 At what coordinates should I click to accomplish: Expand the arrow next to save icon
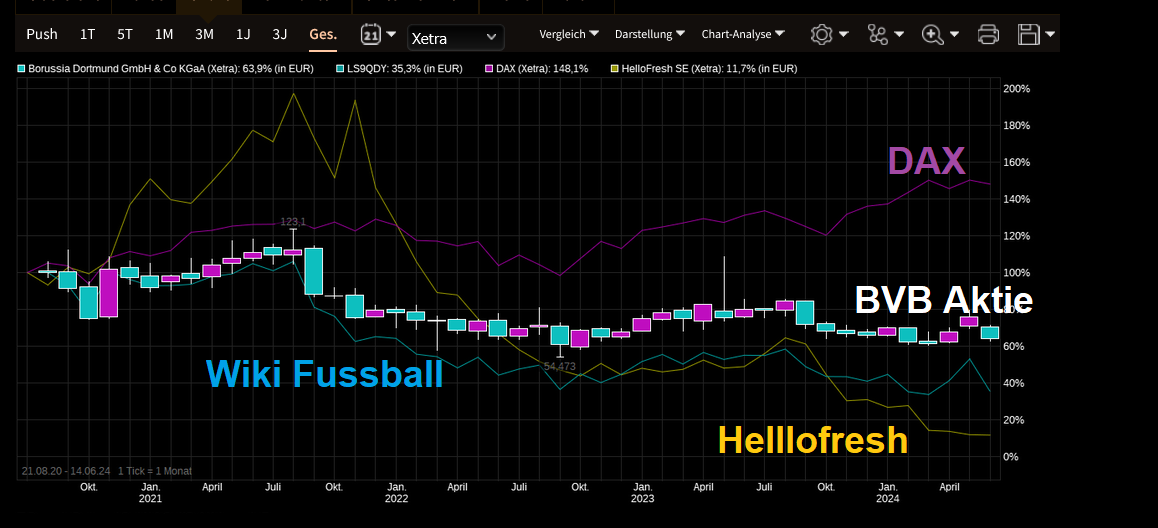point(1049,34)
